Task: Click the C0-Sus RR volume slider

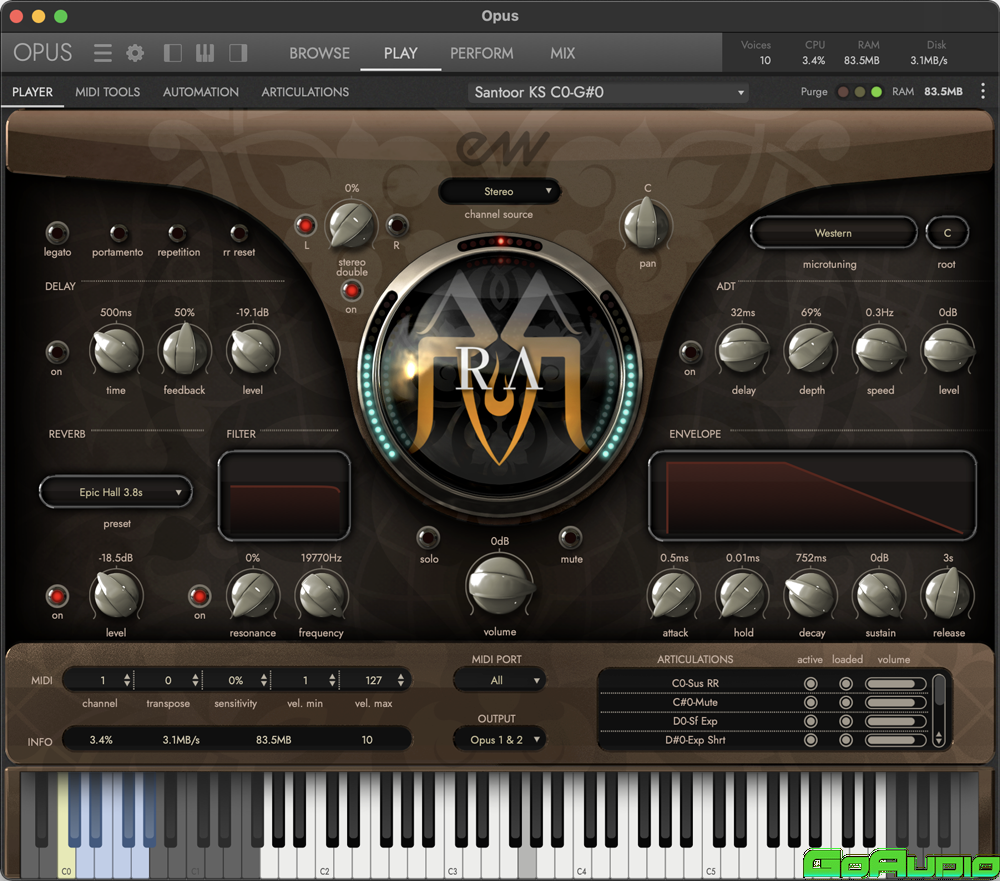Action: [895, 684]
